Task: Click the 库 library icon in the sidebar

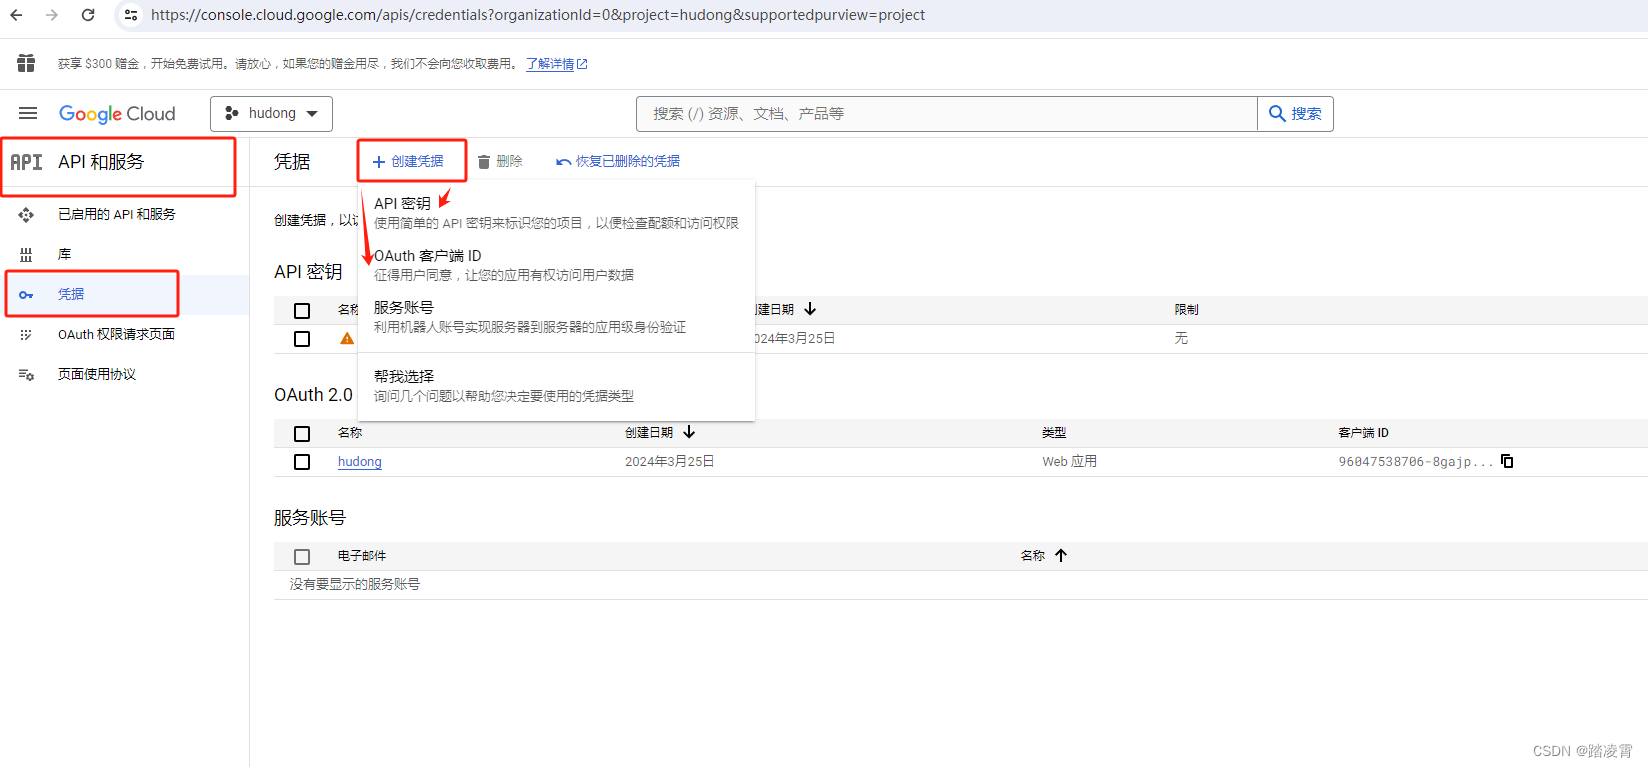Action: coord(26,254)
